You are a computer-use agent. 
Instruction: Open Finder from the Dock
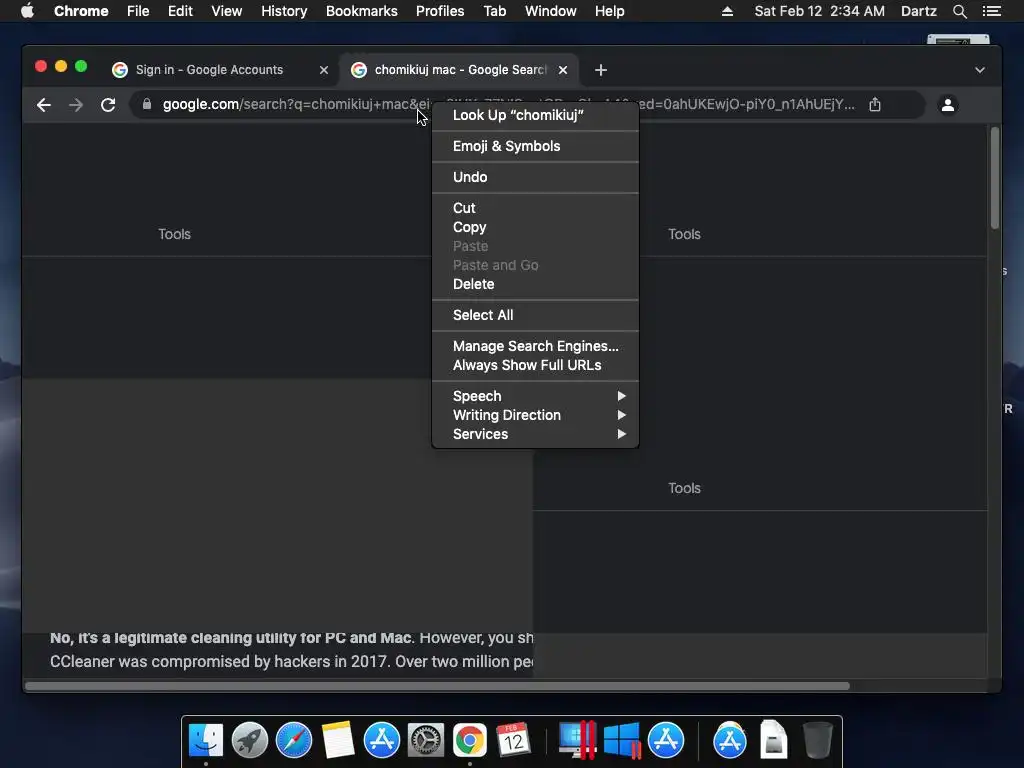206,740
